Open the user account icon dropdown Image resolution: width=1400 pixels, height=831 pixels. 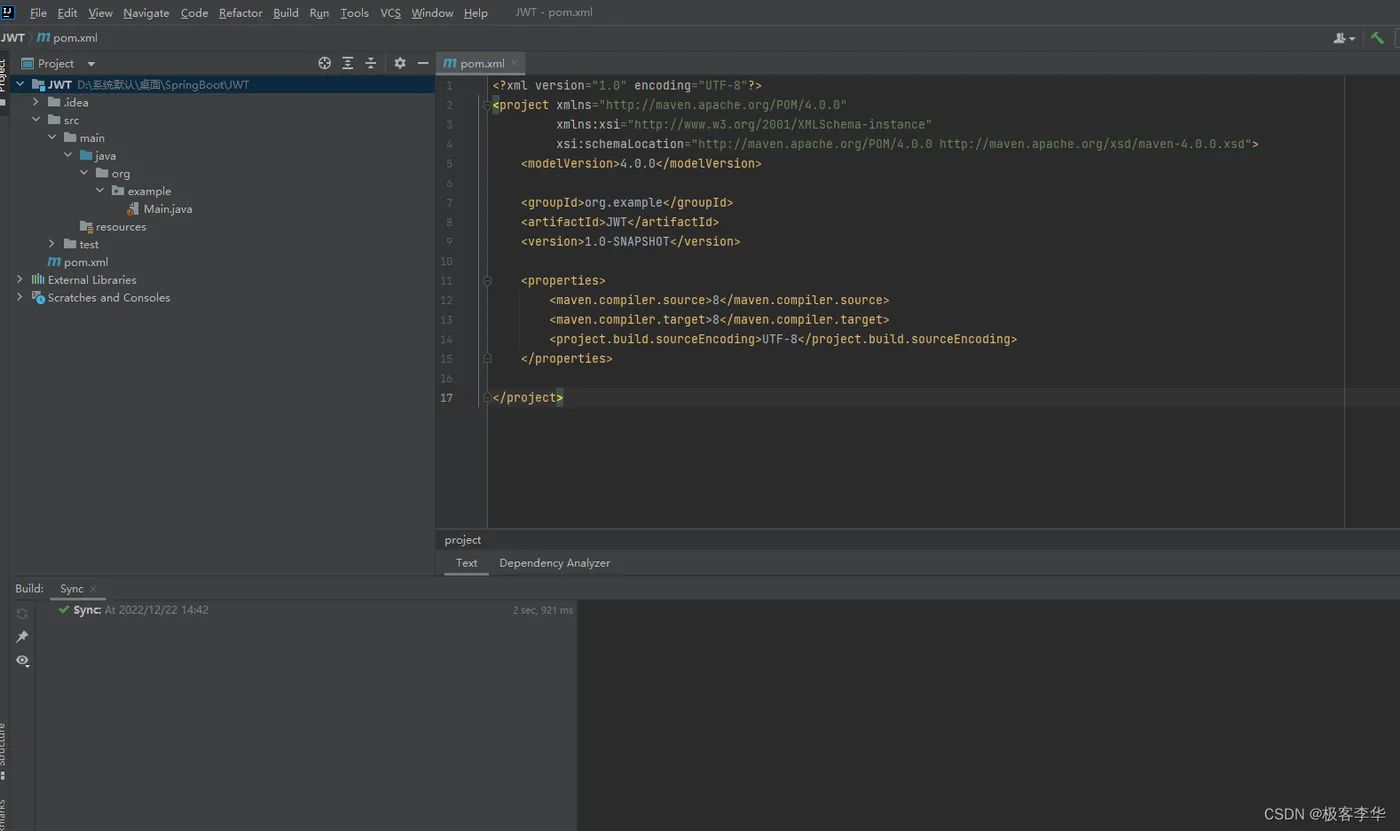click(x=1344, y=38)
